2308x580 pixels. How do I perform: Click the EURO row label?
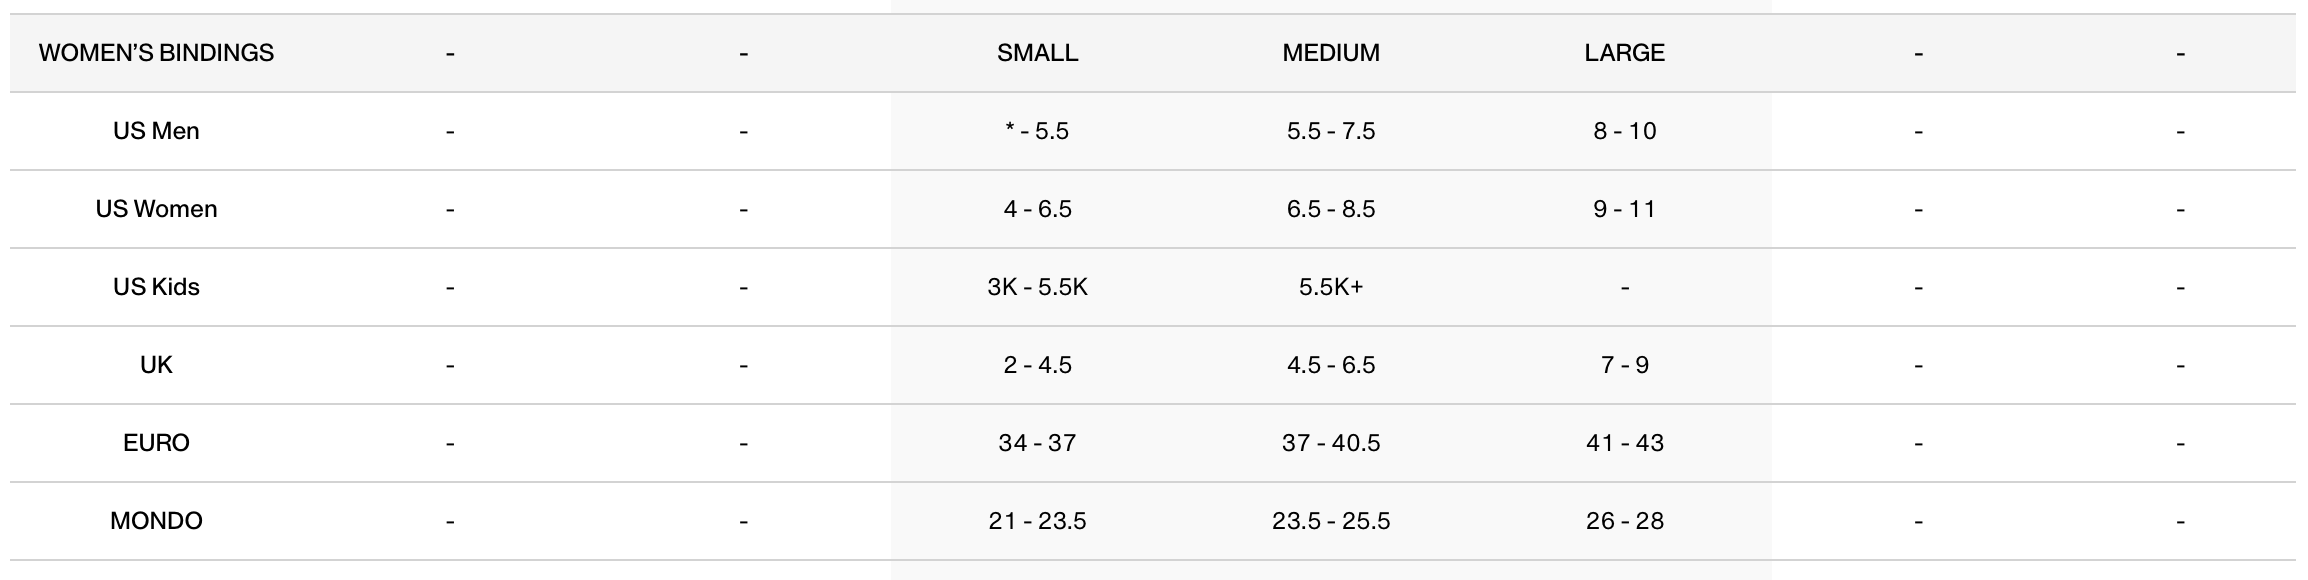pyautogui.click(x=156, y=443)
